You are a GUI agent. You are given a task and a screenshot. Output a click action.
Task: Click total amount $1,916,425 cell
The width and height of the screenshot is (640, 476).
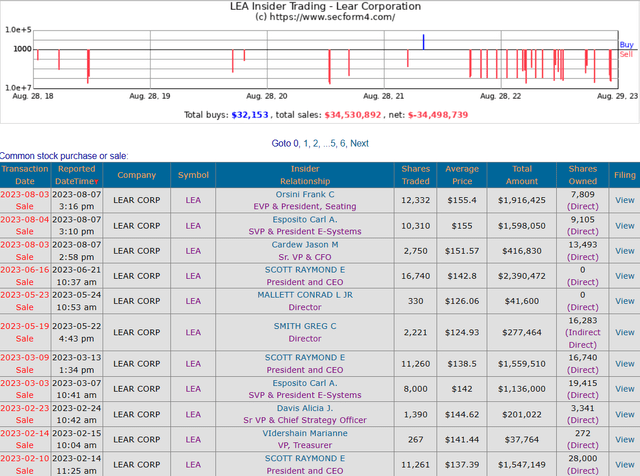point(522,200)
